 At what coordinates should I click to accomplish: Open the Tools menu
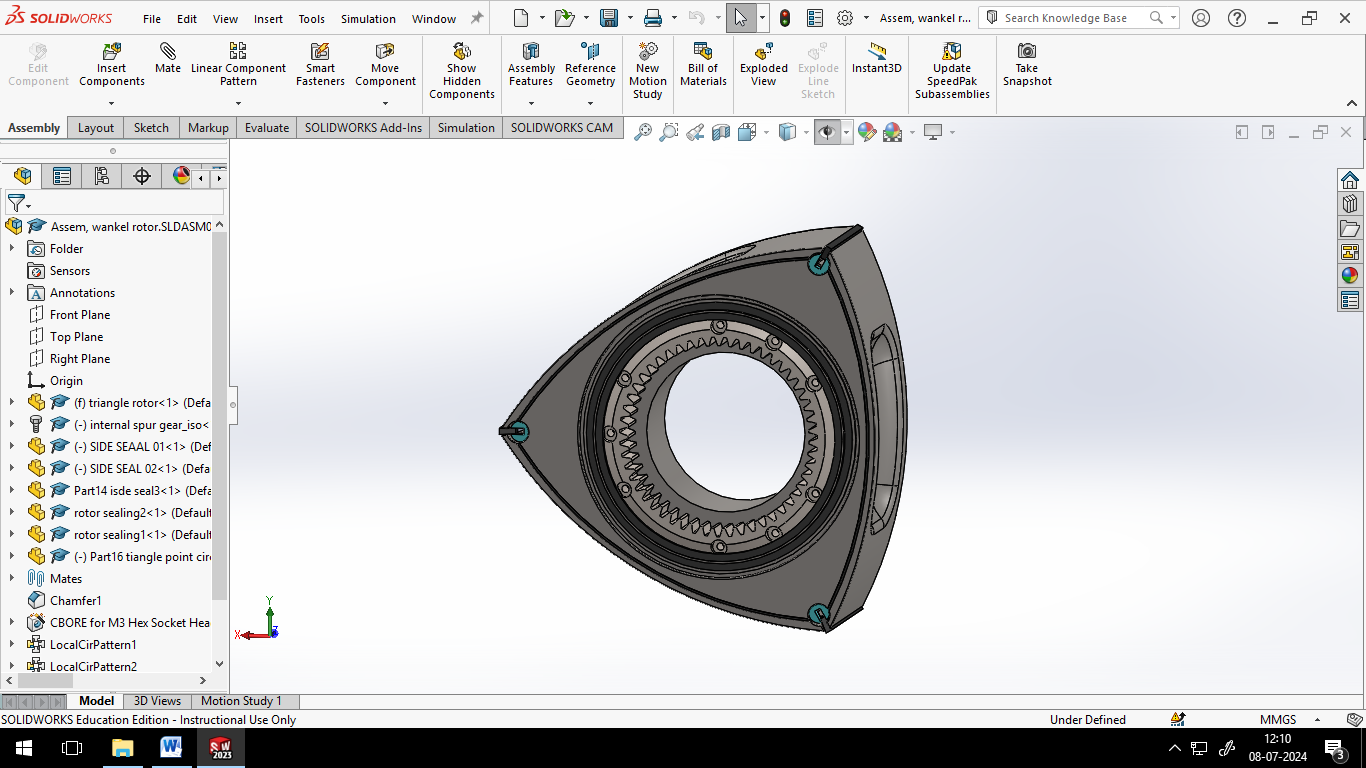pos(312,19)
